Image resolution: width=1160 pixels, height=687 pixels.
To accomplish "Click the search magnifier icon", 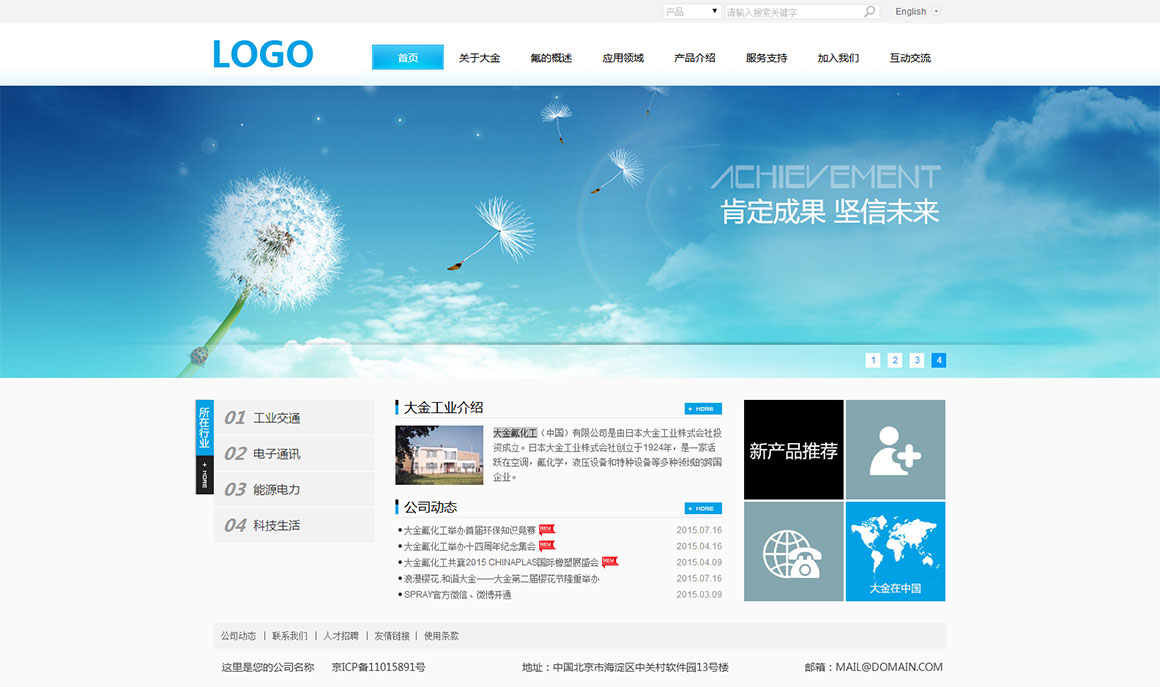I will coord(869,12).
